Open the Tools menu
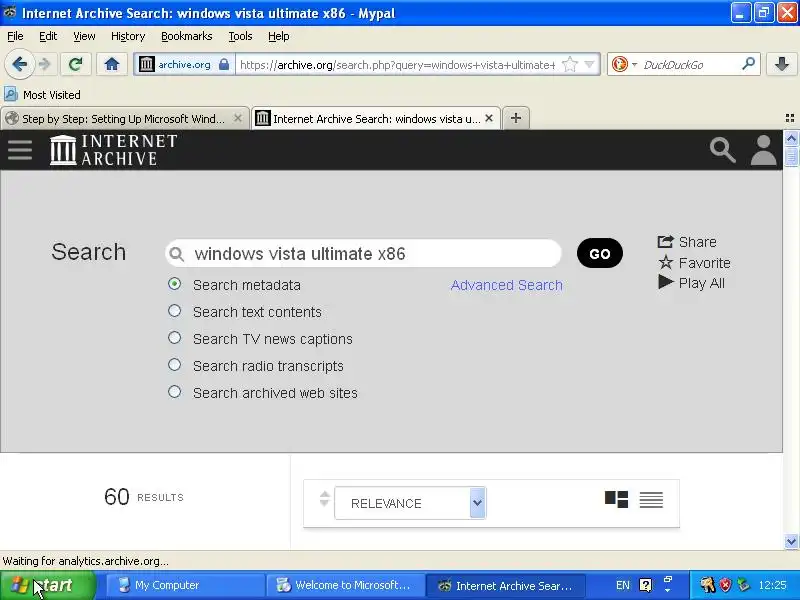This screenshot has width=800, height=600. pos(240,36)
